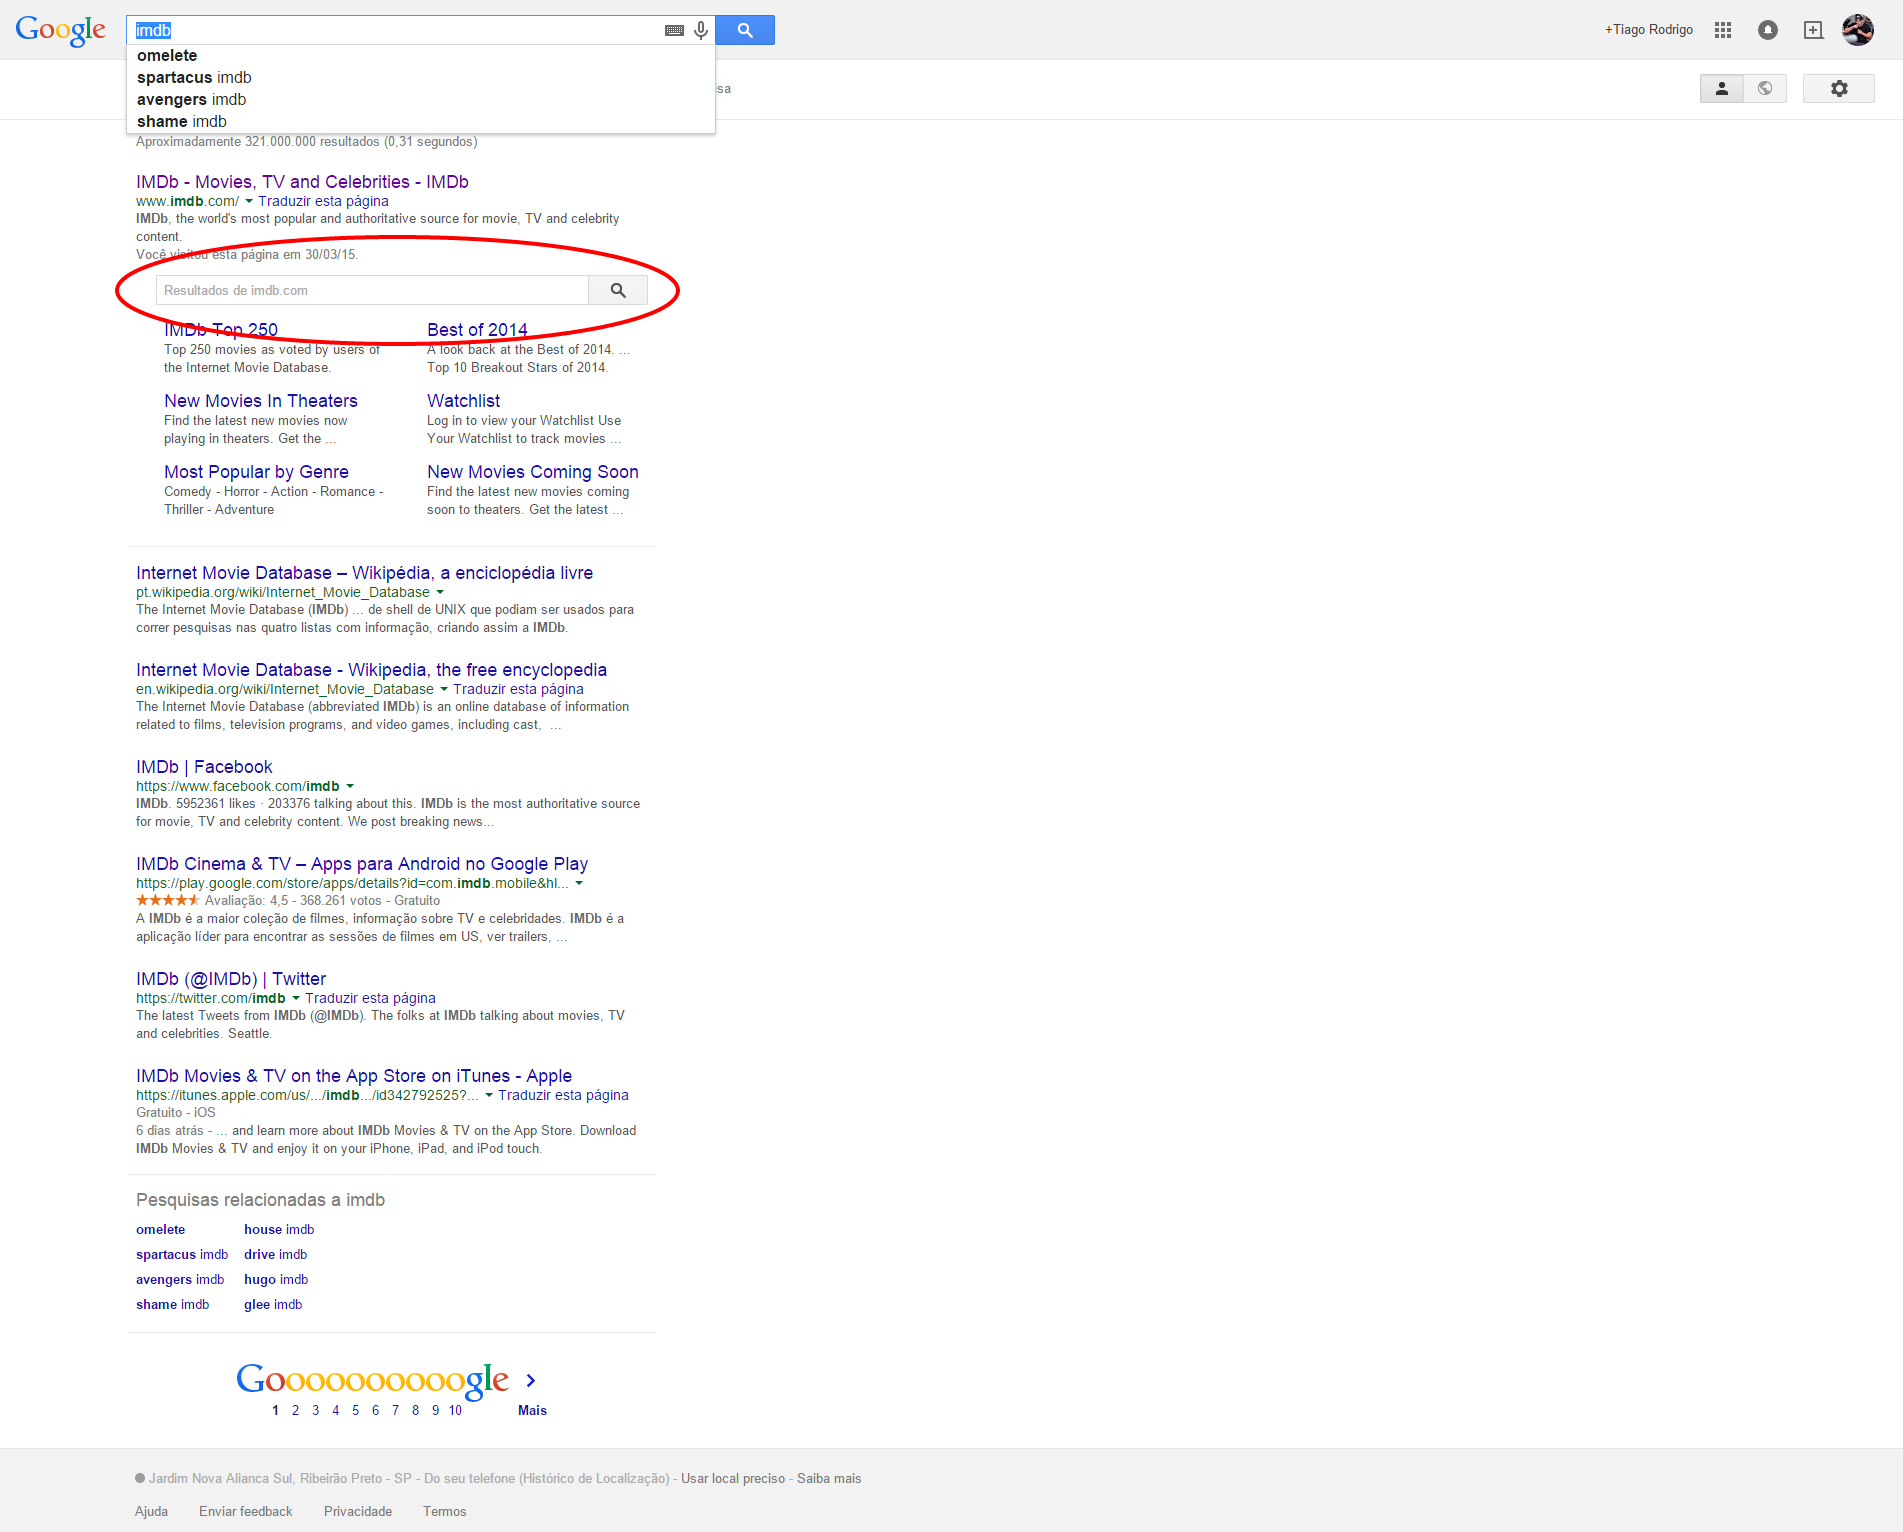
Task: Open the settings gear button
Action: 1839,88
